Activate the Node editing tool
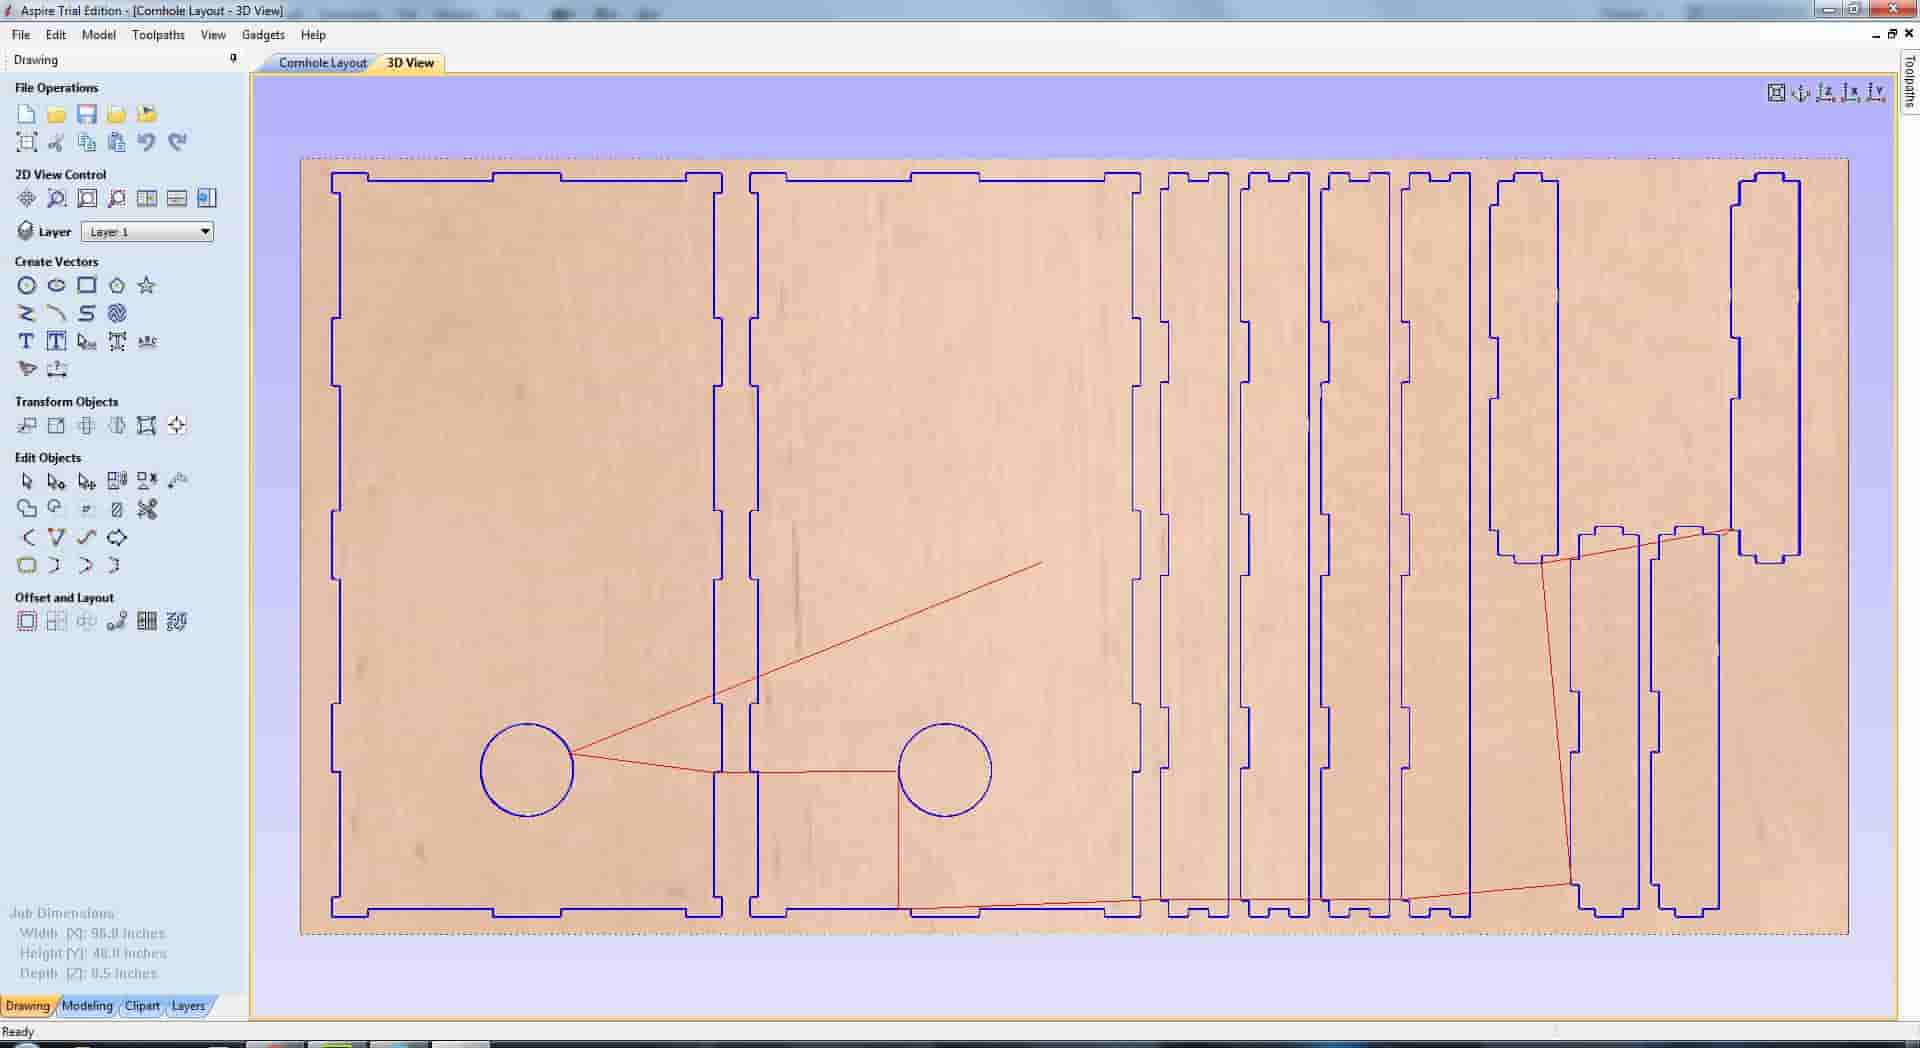 coord(57,481)
